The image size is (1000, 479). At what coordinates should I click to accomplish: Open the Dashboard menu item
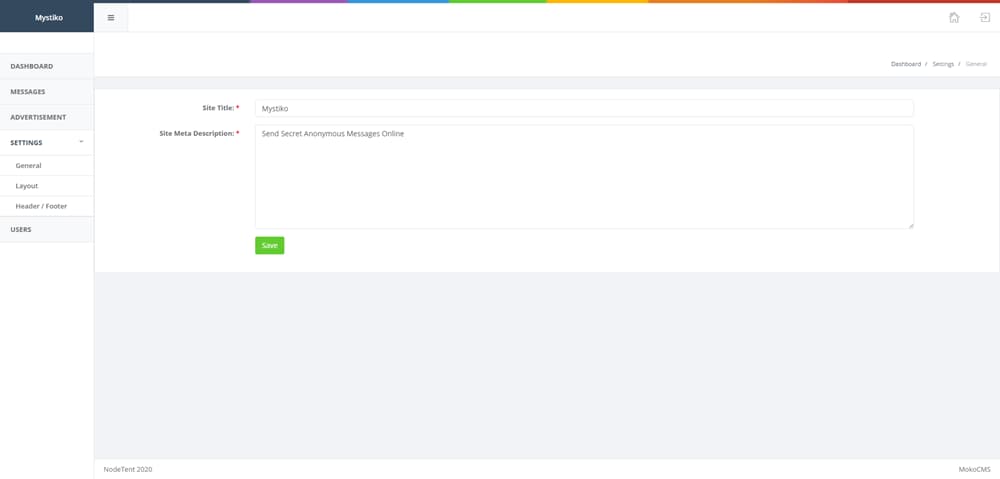32,66
